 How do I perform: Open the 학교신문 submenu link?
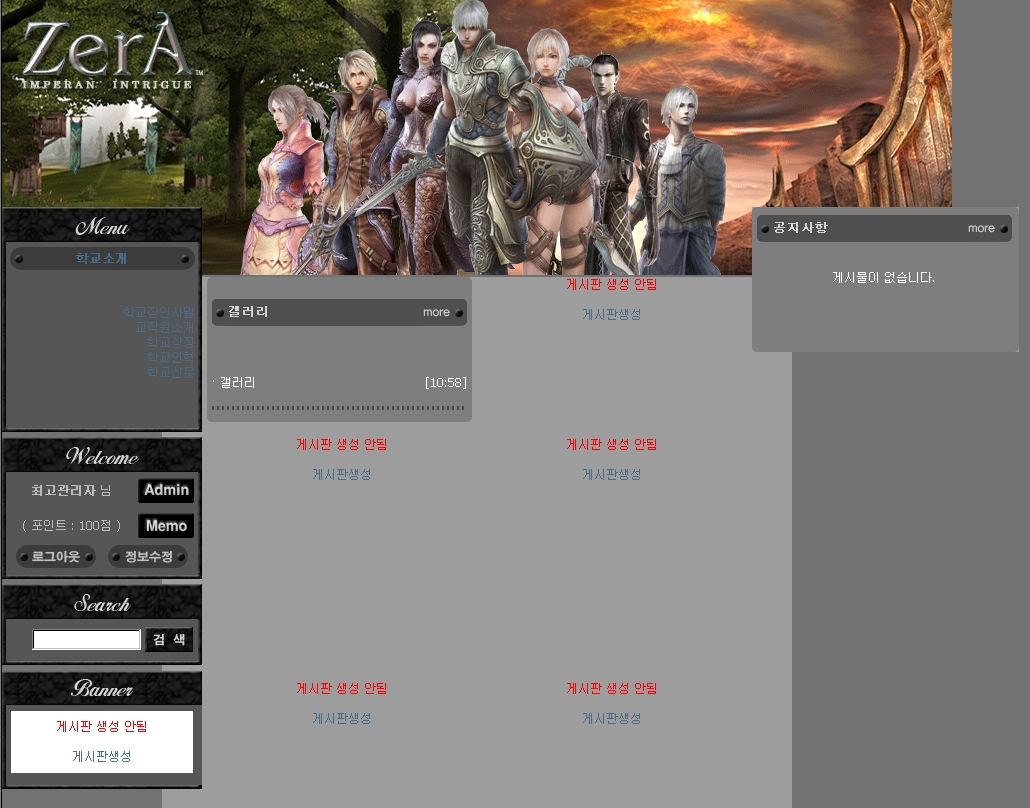pos(170,372)
